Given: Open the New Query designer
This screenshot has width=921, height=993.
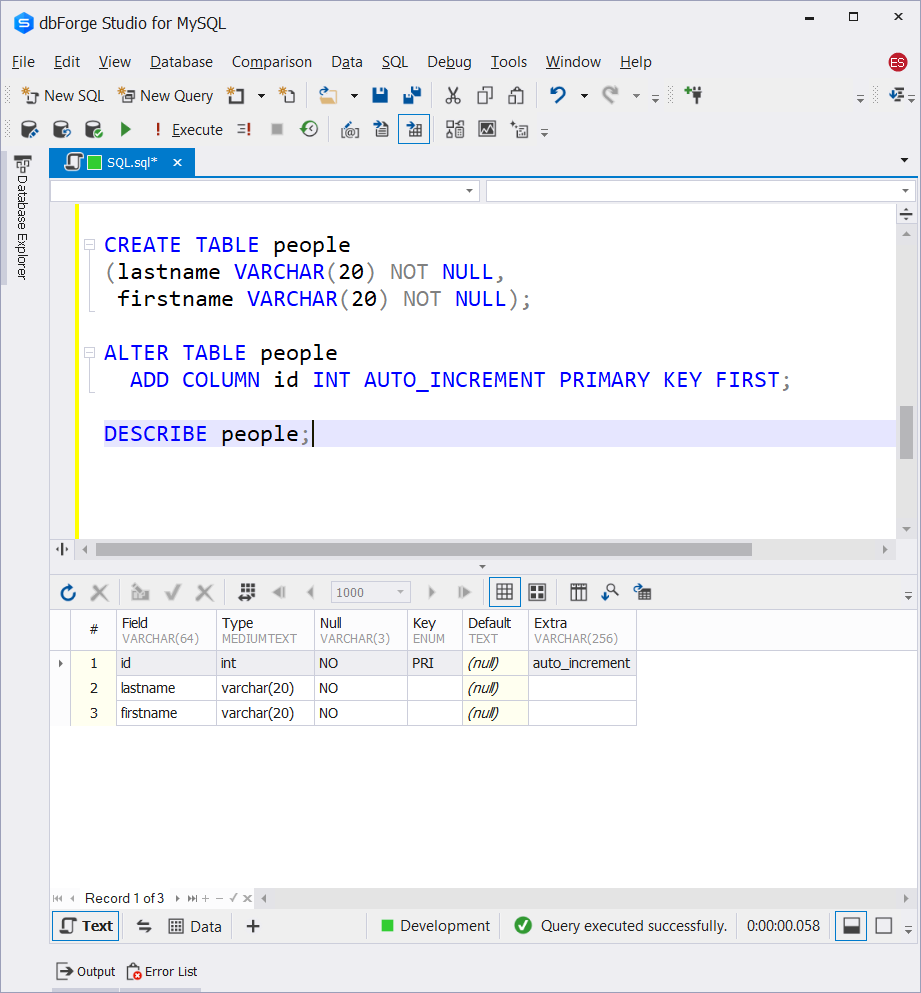Looking at the screenshot, I should (x=164, y=95).
